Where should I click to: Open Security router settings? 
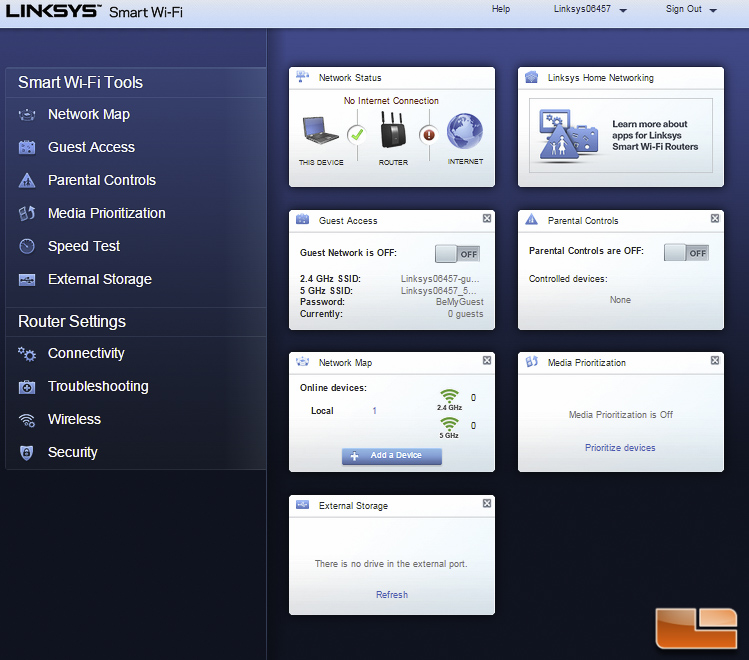click(x=73, y=452)
